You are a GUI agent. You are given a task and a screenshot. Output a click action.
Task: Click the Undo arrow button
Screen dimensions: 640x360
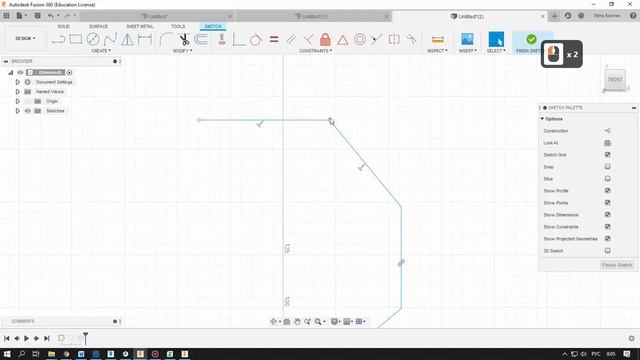point(51,16)
